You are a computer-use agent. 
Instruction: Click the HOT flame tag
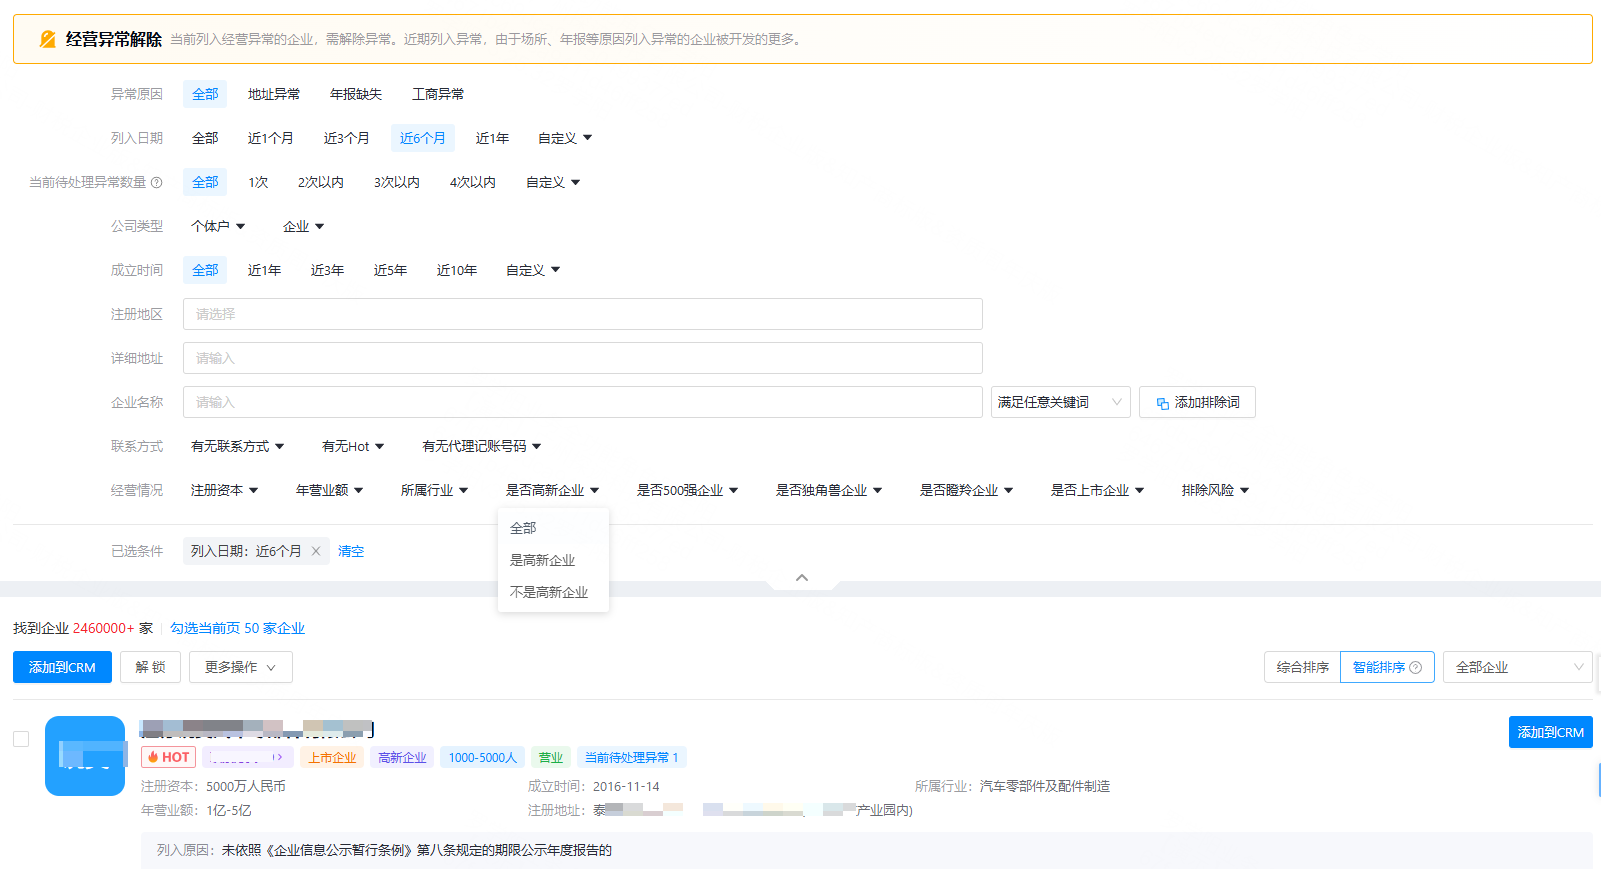click(168, 758)
